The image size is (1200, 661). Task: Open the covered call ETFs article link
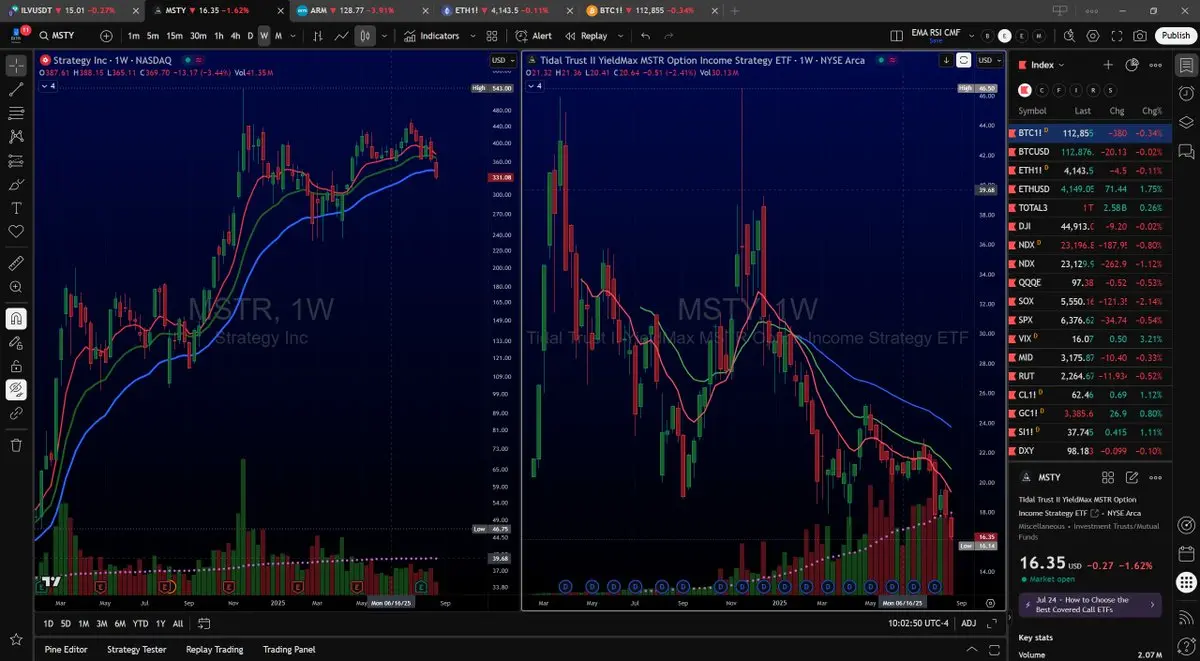(1088, 604)
